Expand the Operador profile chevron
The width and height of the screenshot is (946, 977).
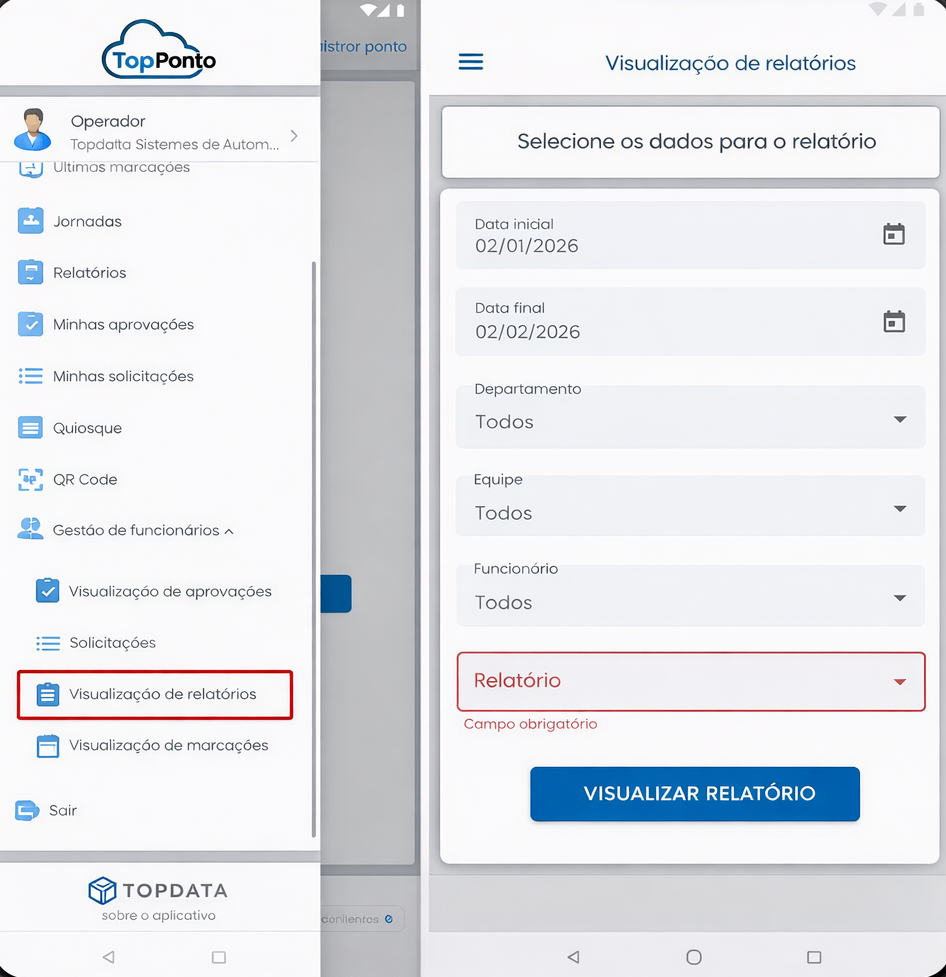coord(294,136)
